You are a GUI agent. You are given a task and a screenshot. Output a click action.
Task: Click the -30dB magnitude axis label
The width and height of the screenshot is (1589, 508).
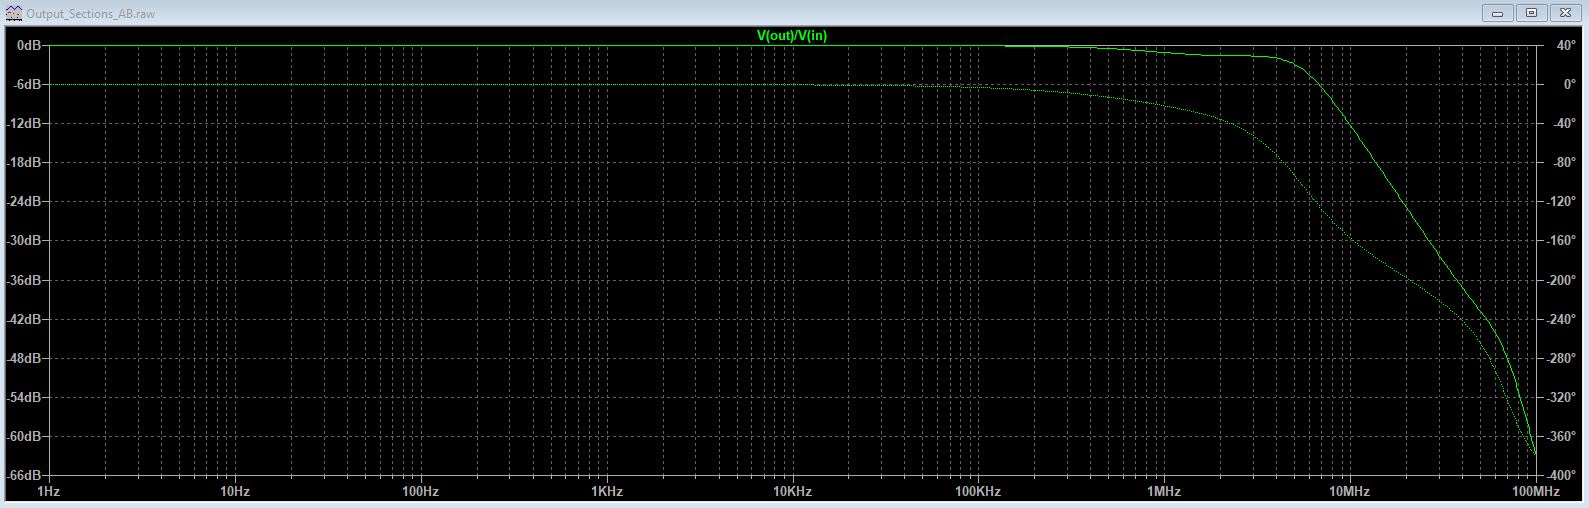[x=23, y=241]
